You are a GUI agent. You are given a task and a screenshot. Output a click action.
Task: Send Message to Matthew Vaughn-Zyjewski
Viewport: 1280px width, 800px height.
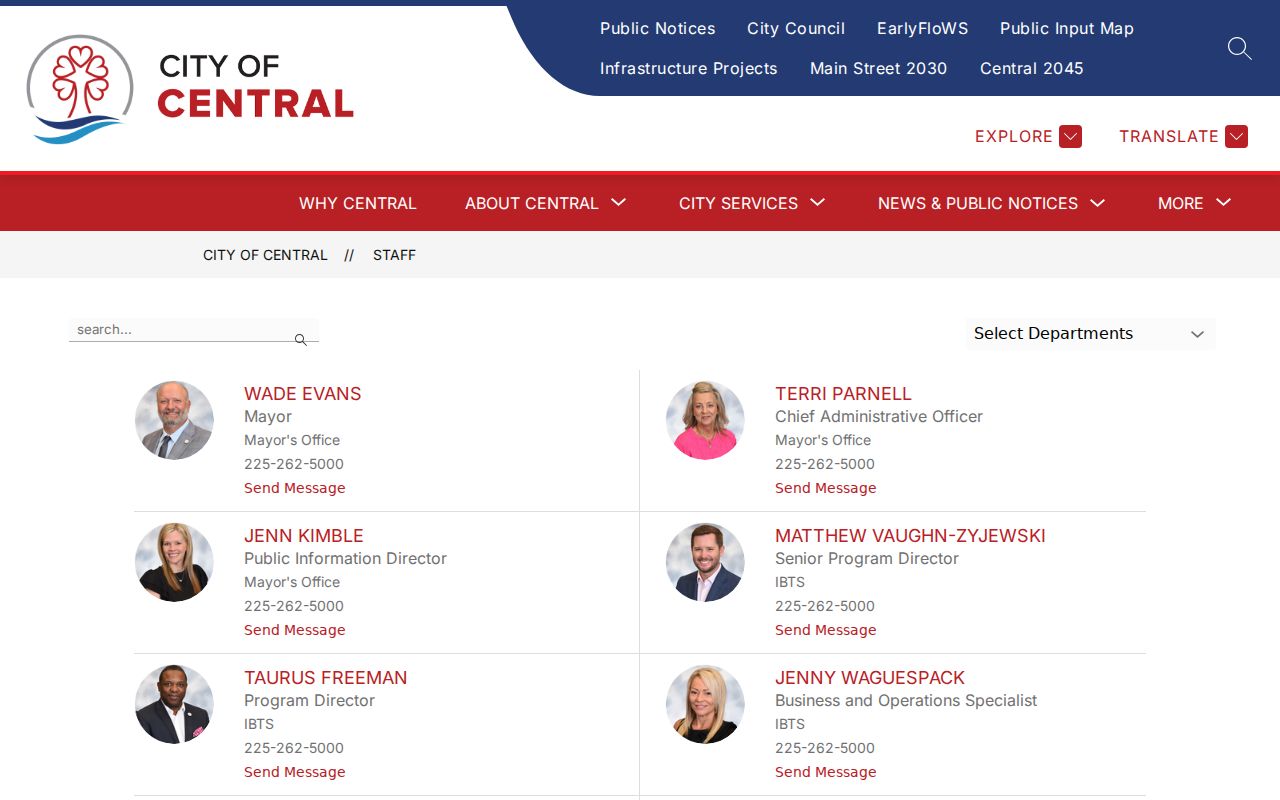(x=826, y=630)
